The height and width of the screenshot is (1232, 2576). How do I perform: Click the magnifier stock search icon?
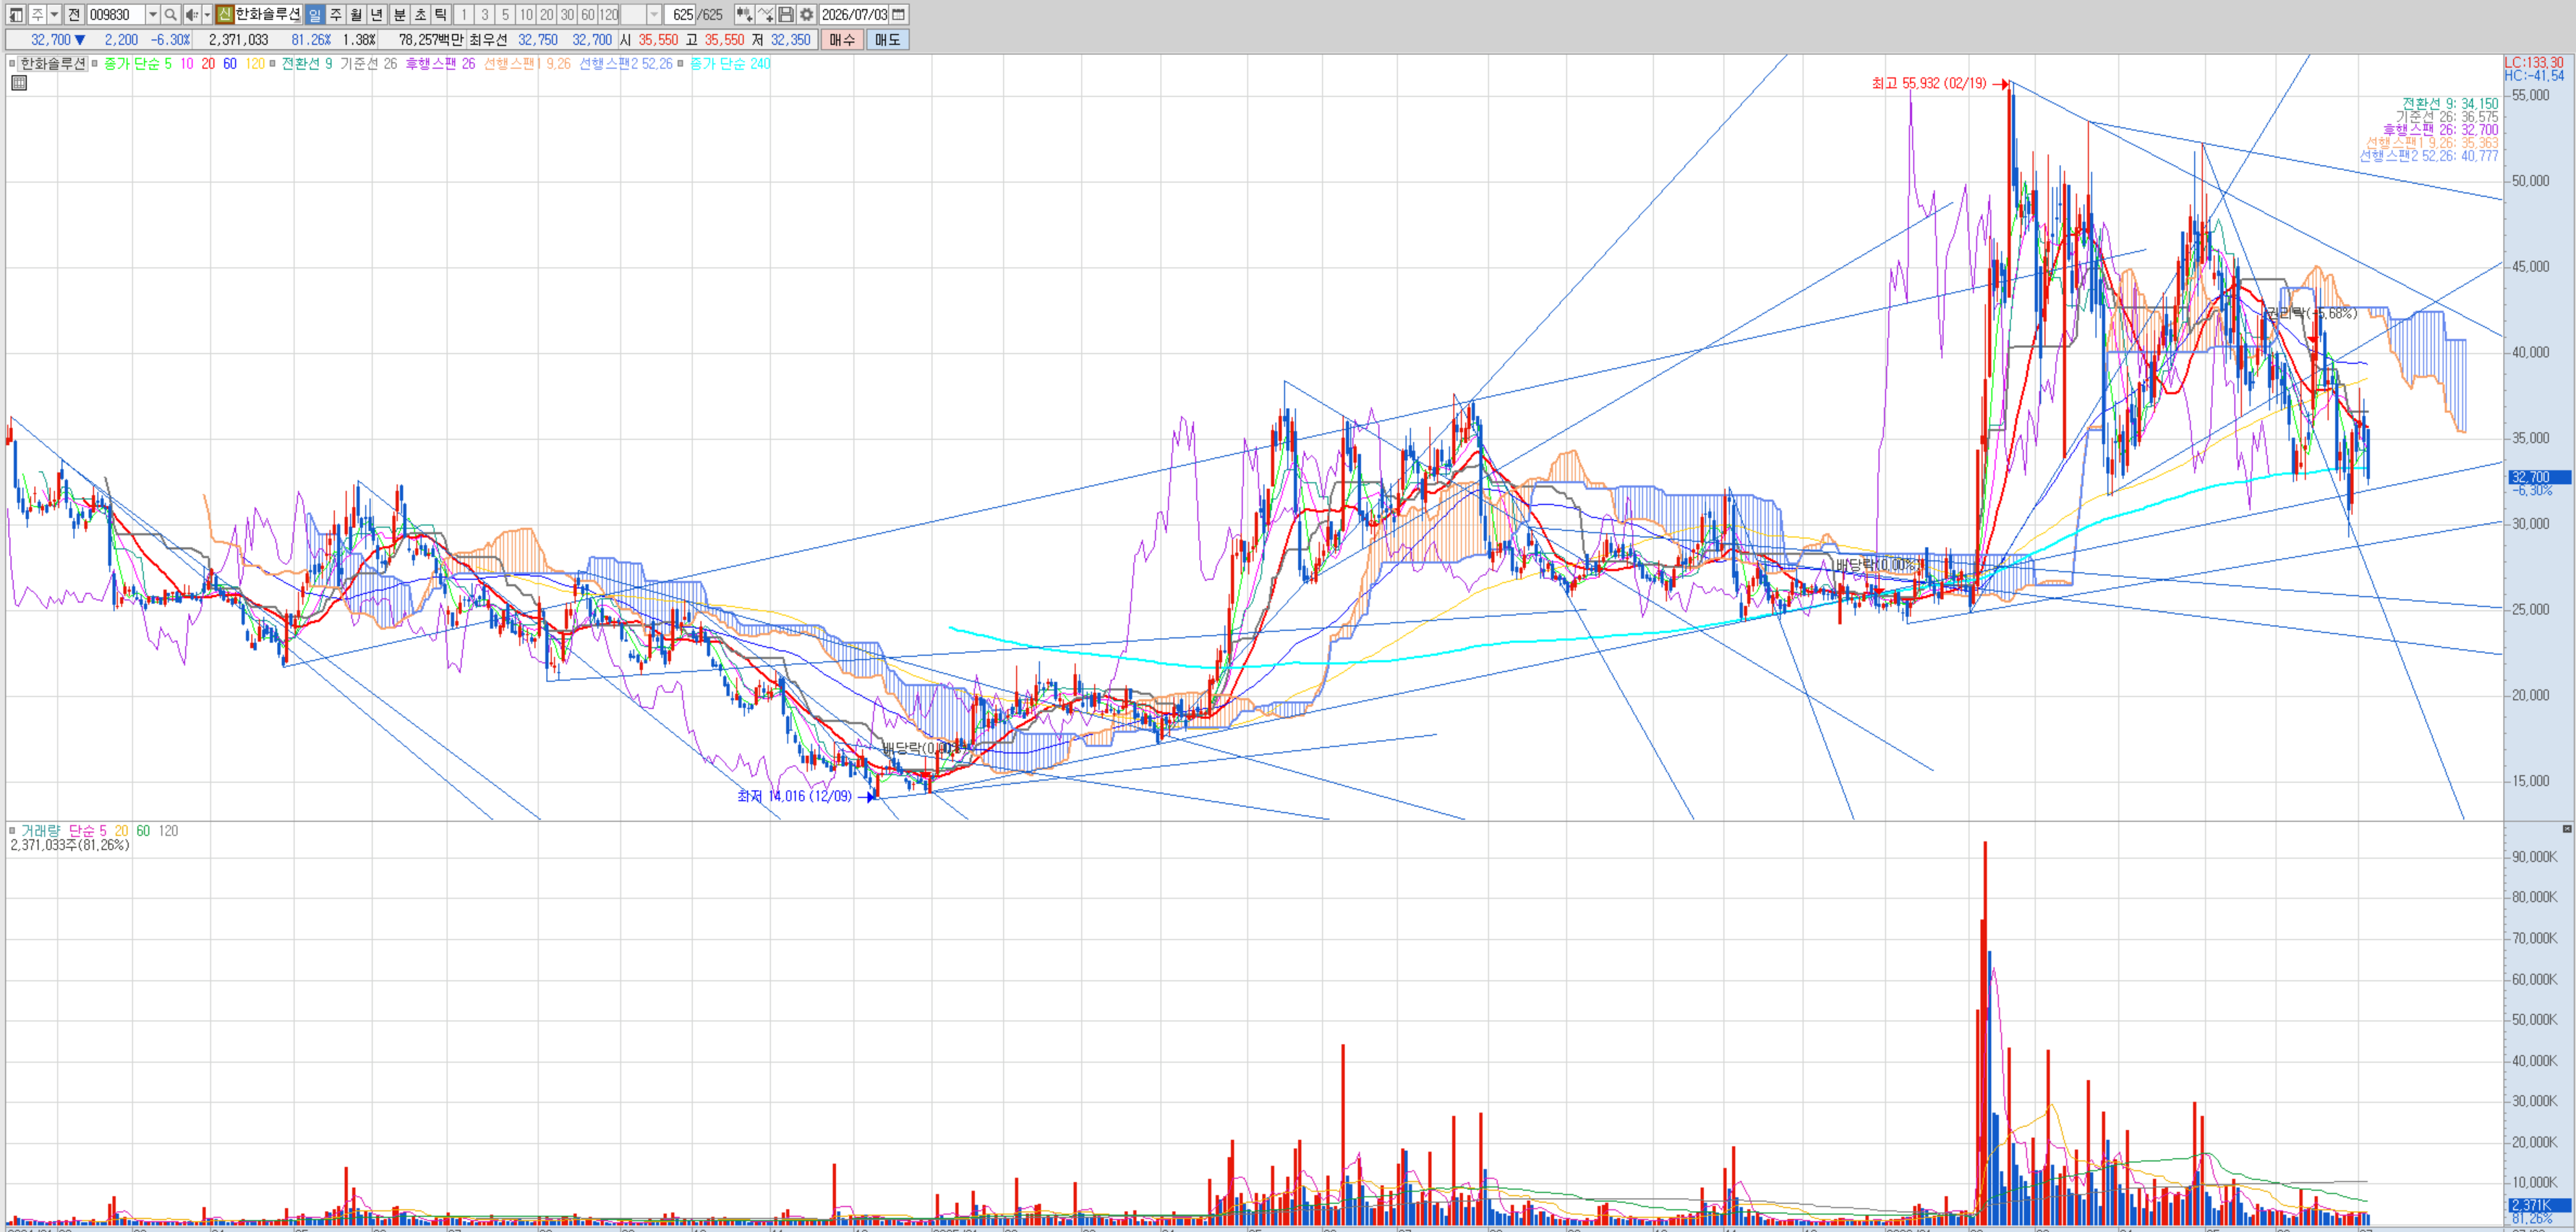point(171,14)
